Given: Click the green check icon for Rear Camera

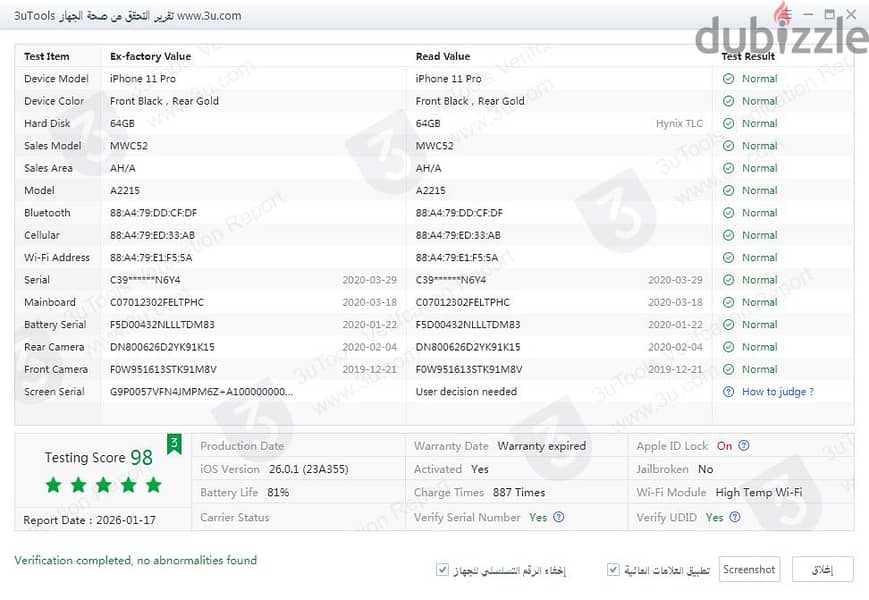Looking at the screenshot, I should [728, 347].
